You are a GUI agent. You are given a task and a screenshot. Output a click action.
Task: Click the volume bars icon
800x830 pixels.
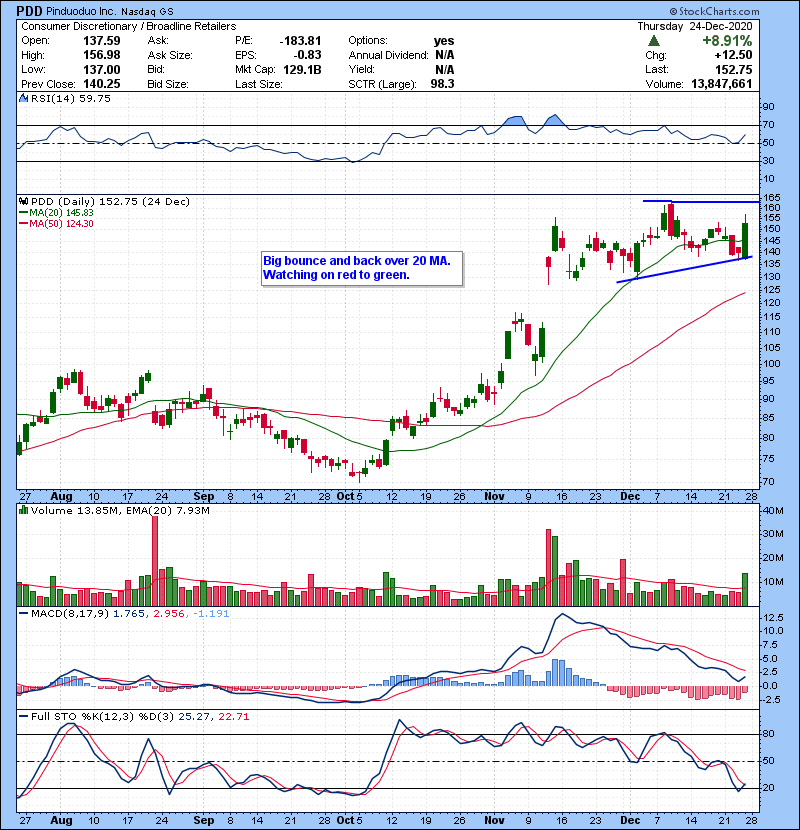[23, 510]
